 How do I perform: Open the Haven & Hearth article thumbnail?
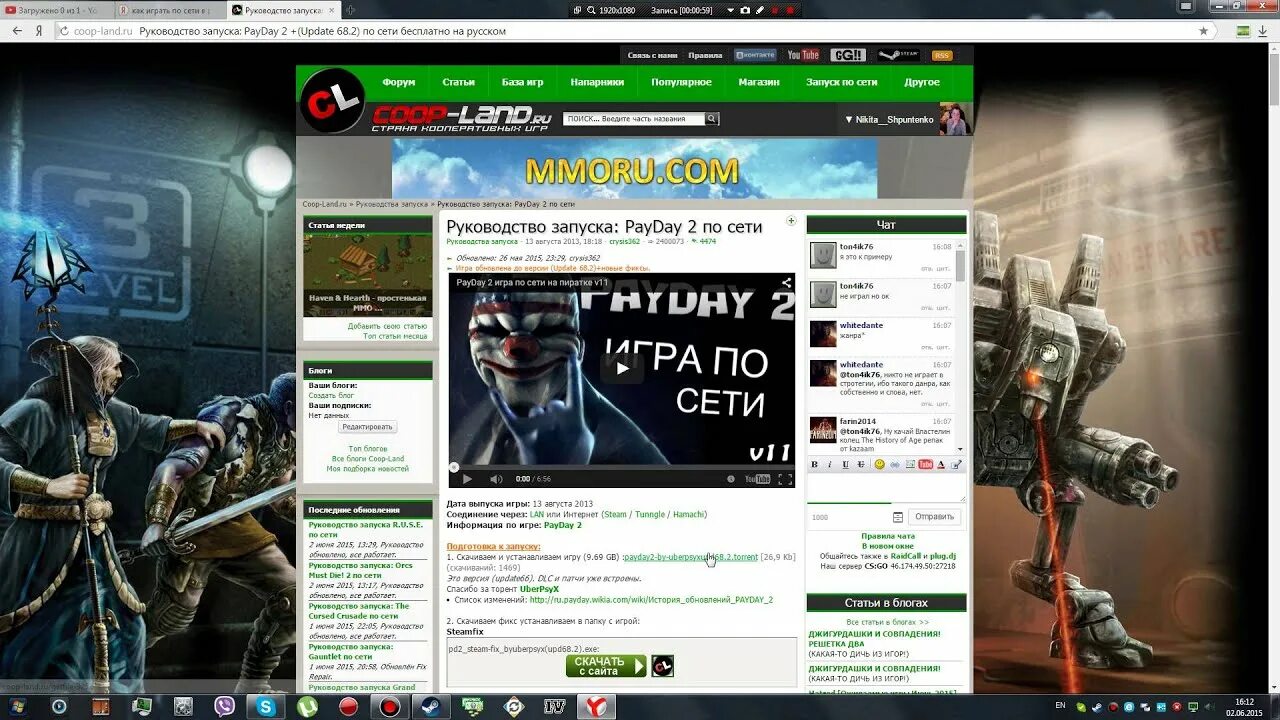click(x=367, y=275)
